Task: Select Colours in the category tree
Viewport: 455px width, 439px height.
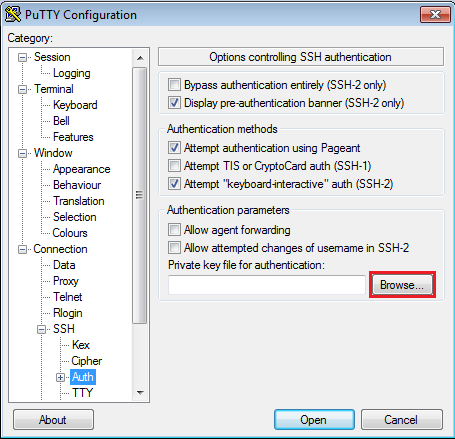Action: click(70, 233)
